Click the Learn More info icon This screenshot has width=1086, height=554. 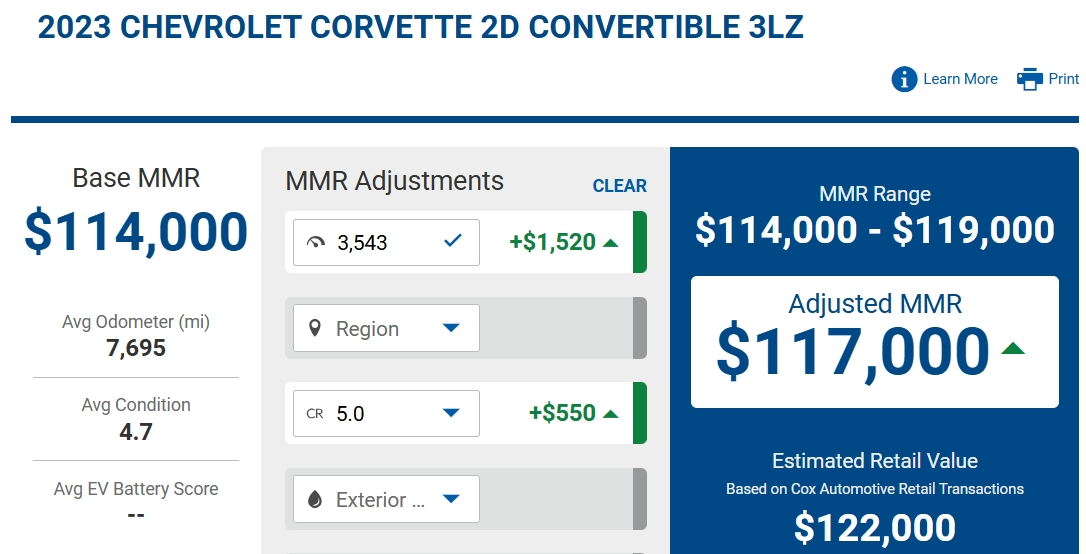click(904, 79)
